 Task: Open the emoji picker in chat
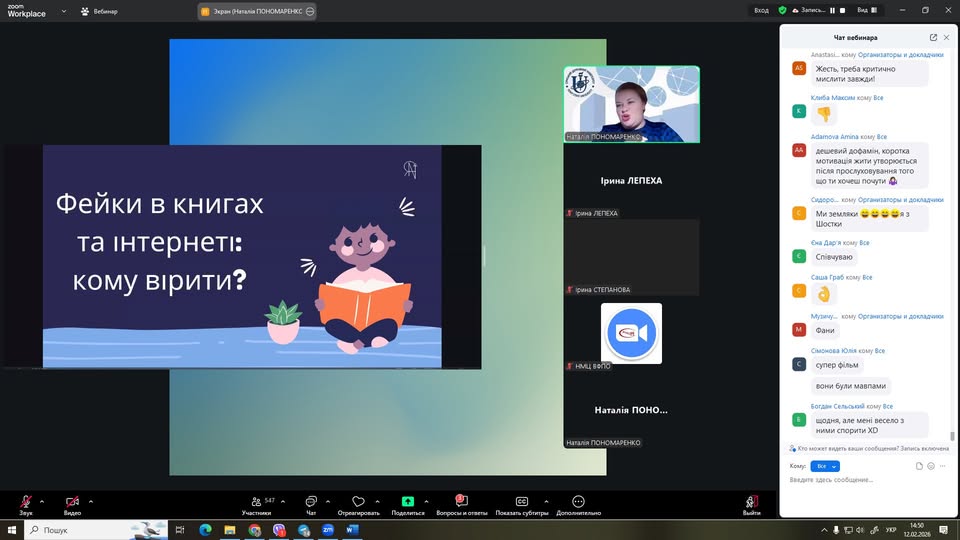pos(931,466)
